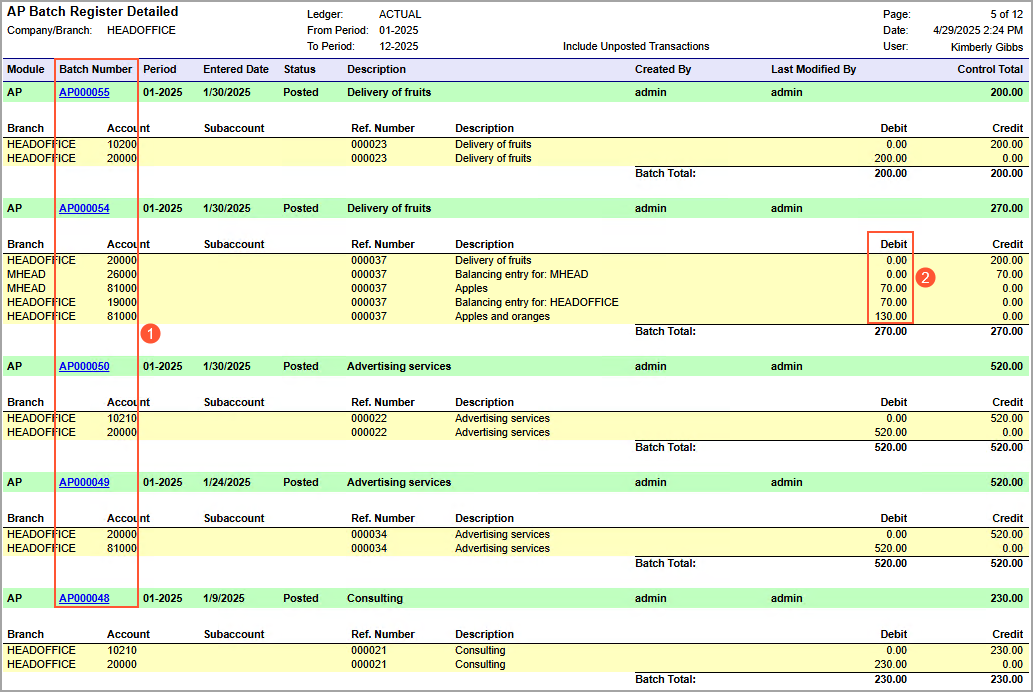
Task: Click the Created By column header
Action: coord(663,69)
